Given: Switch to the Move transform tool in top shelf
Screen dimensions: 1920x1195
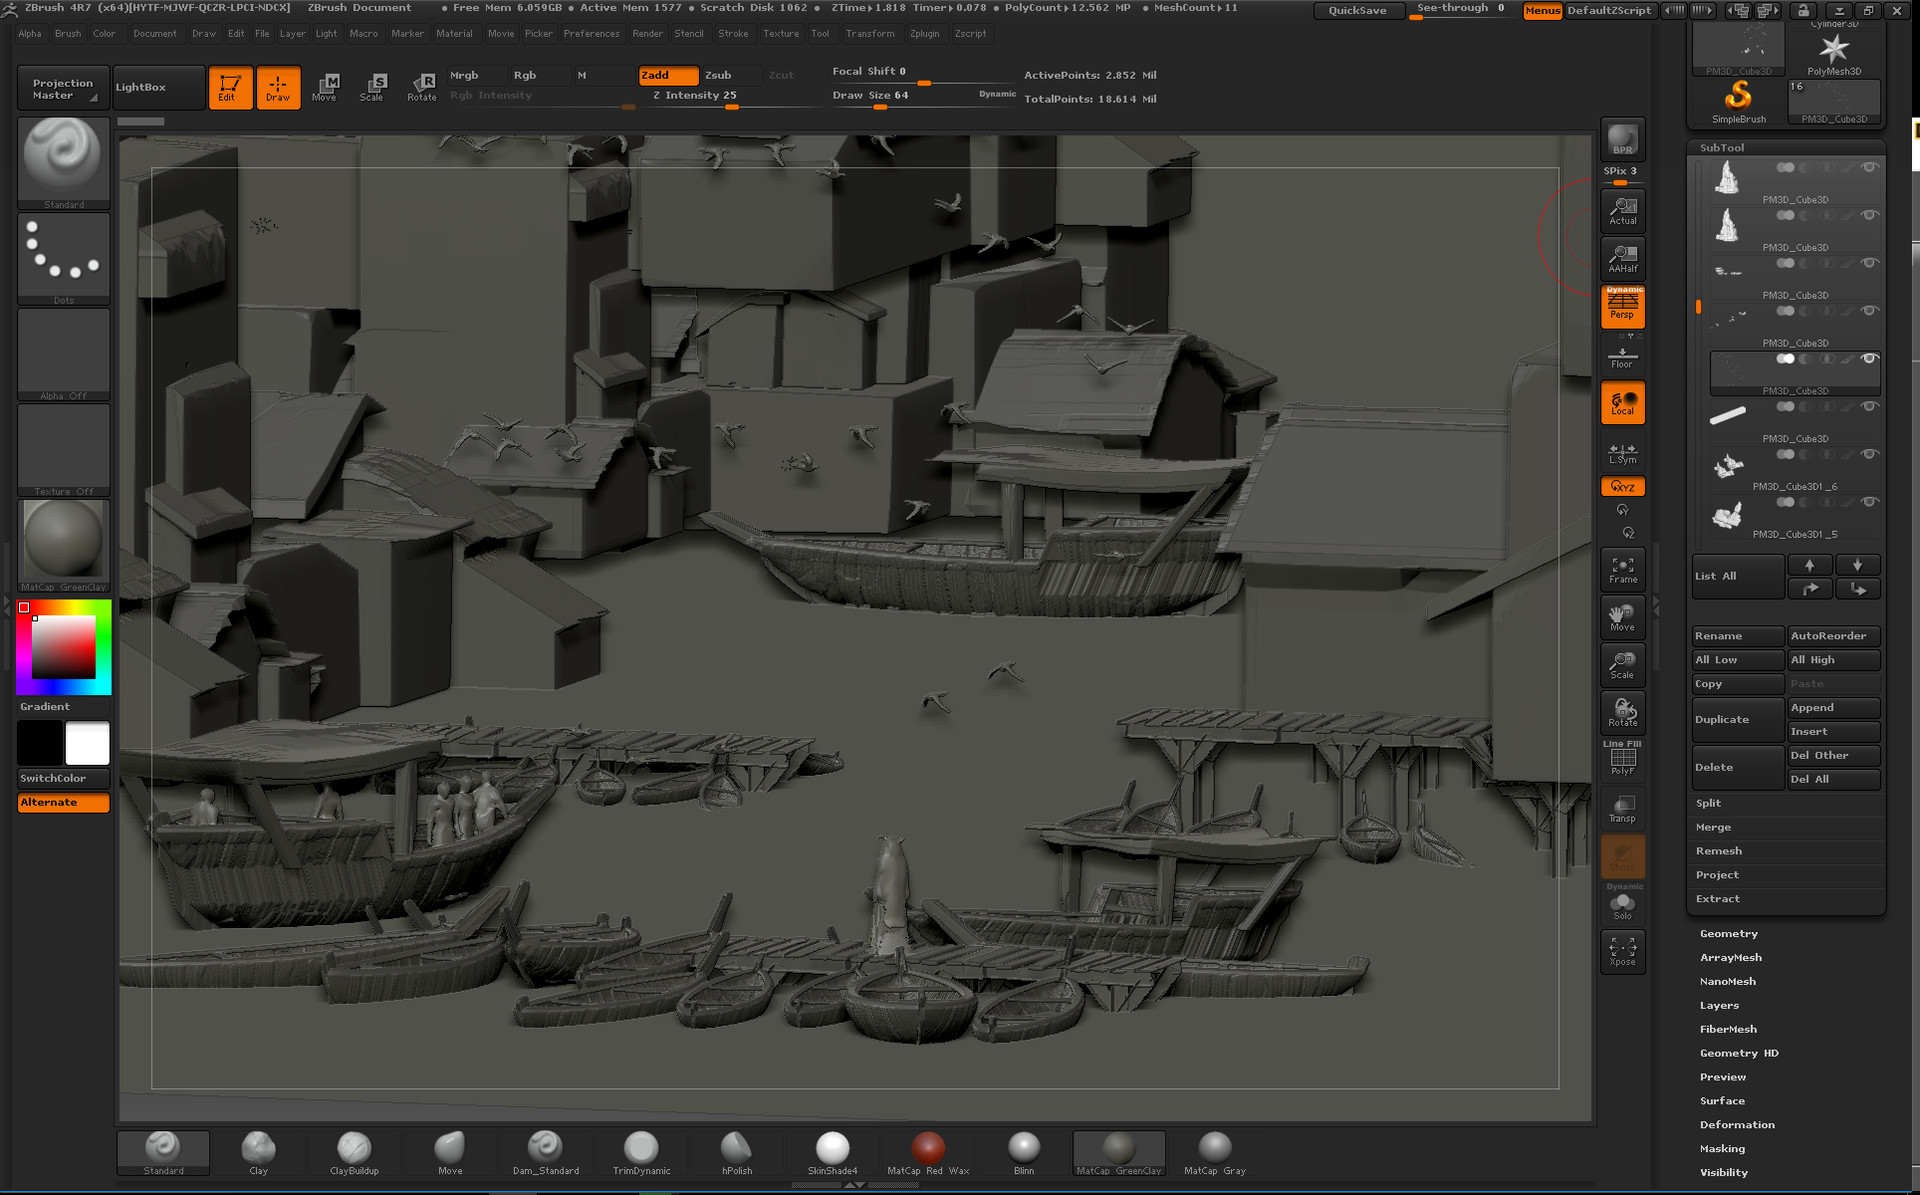Looking at the screenshot, I should [325, 88].
